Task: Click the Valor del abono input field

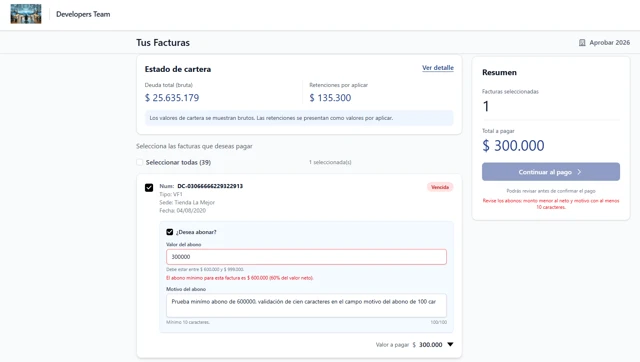Action: pyautogui.click(x=306, y=257)
